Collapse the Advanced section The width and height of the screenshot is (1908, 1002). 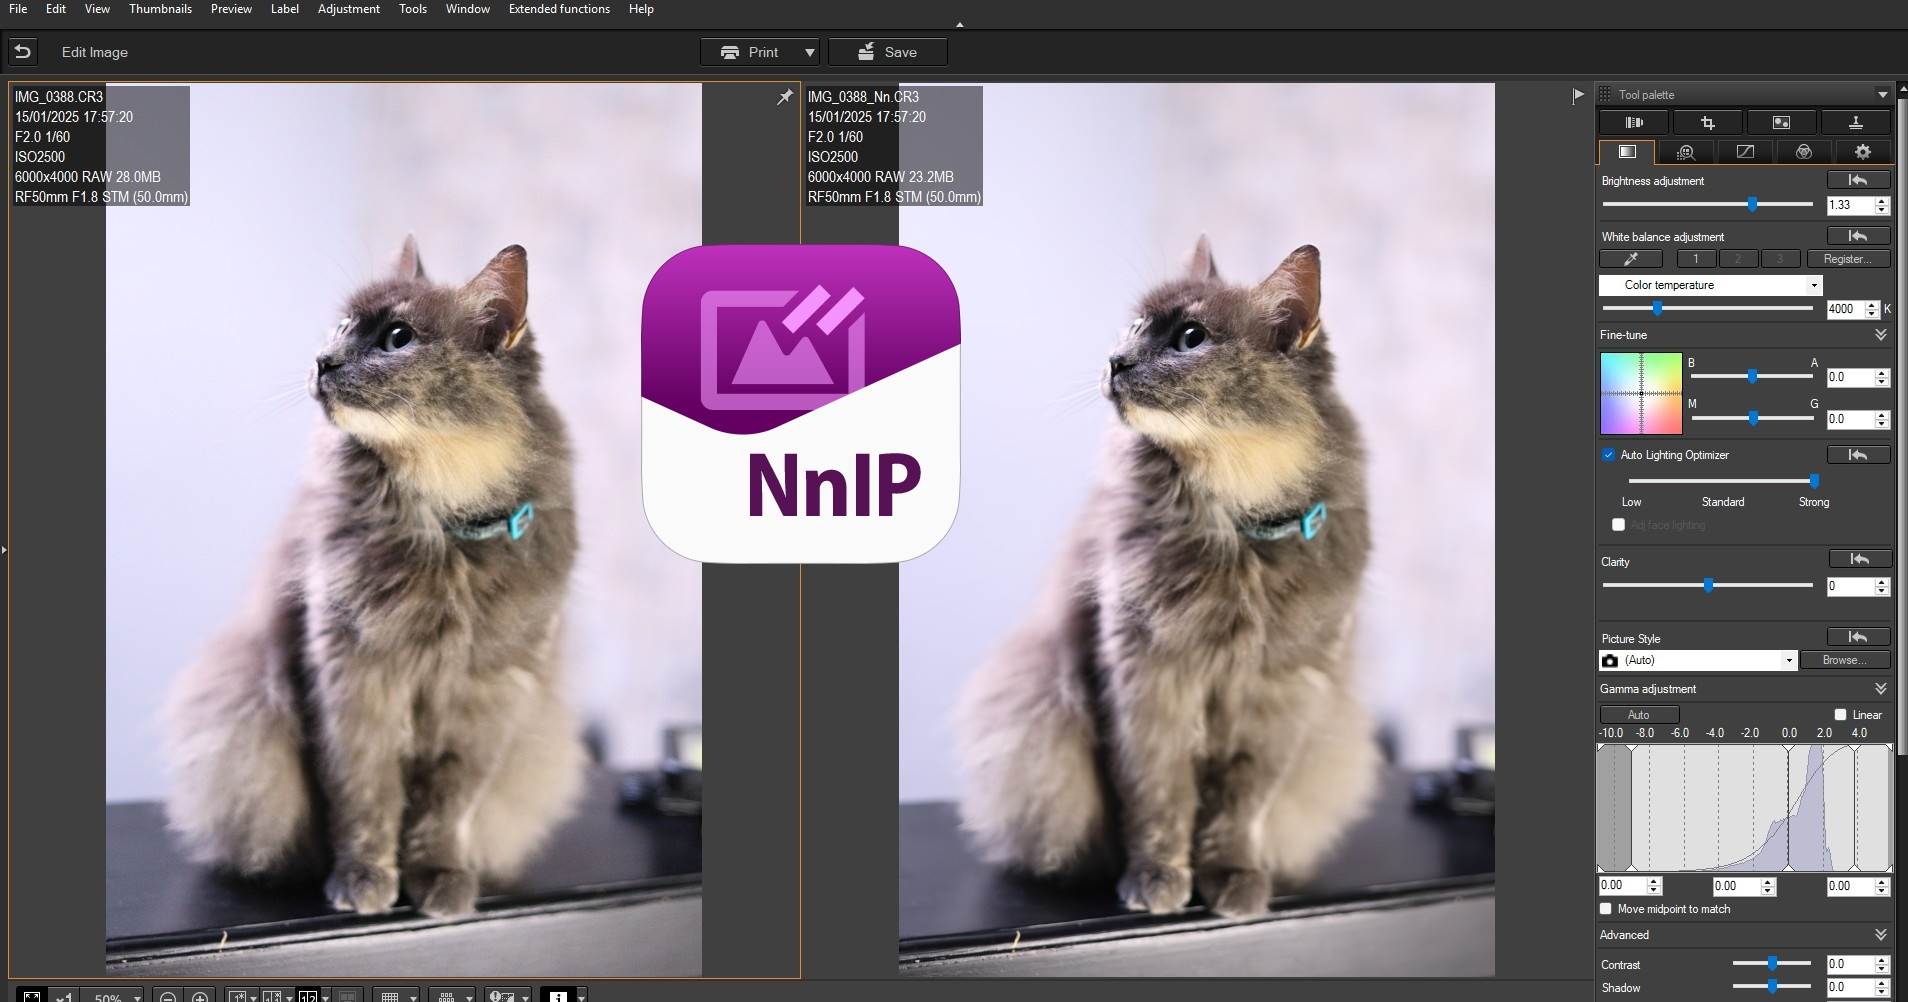click(1880, 935)
